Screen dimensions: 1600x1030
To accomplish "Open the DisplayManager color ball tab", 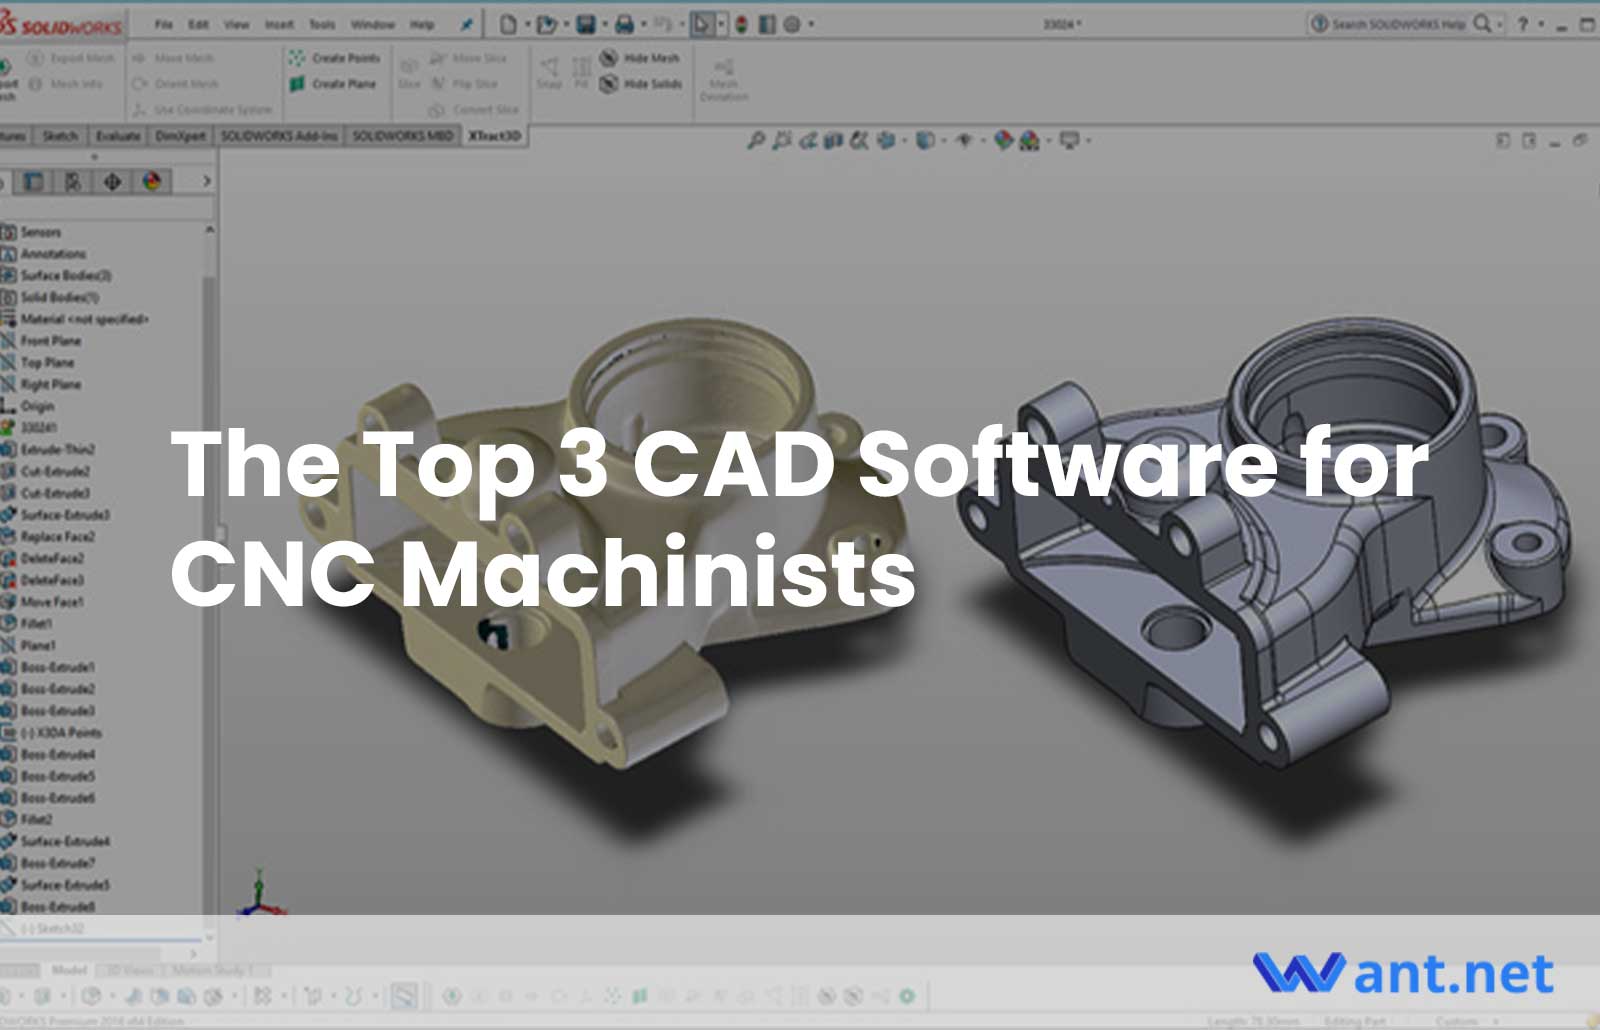I will 152,182.
